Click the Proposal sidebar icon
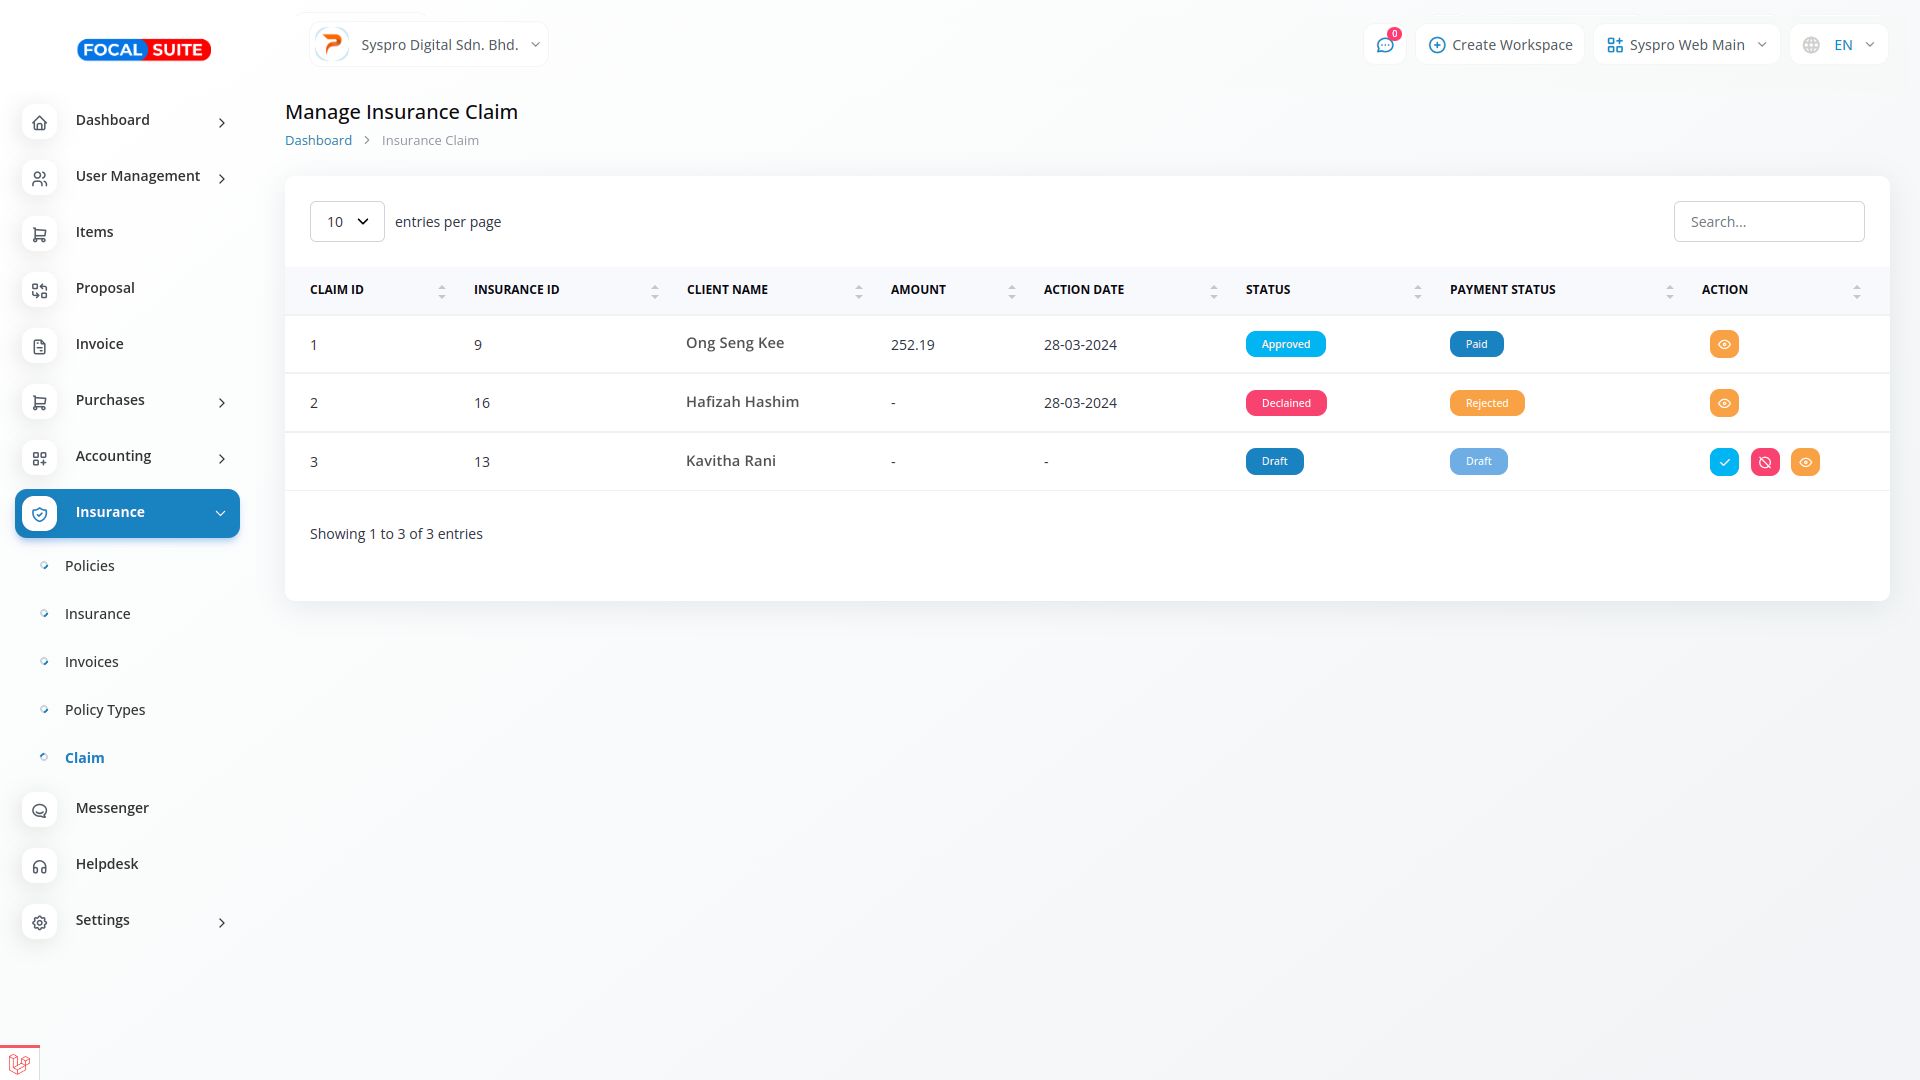This screenshot has height=1080, width=1920. 39,291
